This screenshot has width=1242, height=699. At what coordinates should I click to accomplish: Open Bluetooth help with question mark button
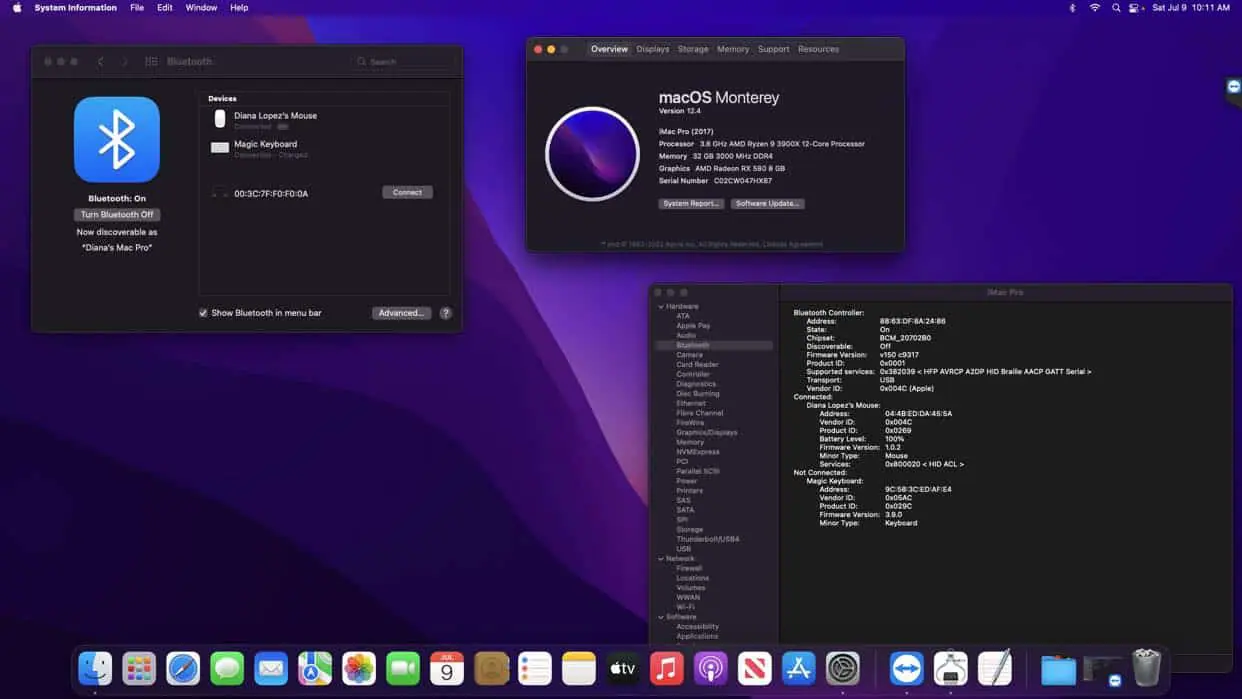click(x=446, y=313)
